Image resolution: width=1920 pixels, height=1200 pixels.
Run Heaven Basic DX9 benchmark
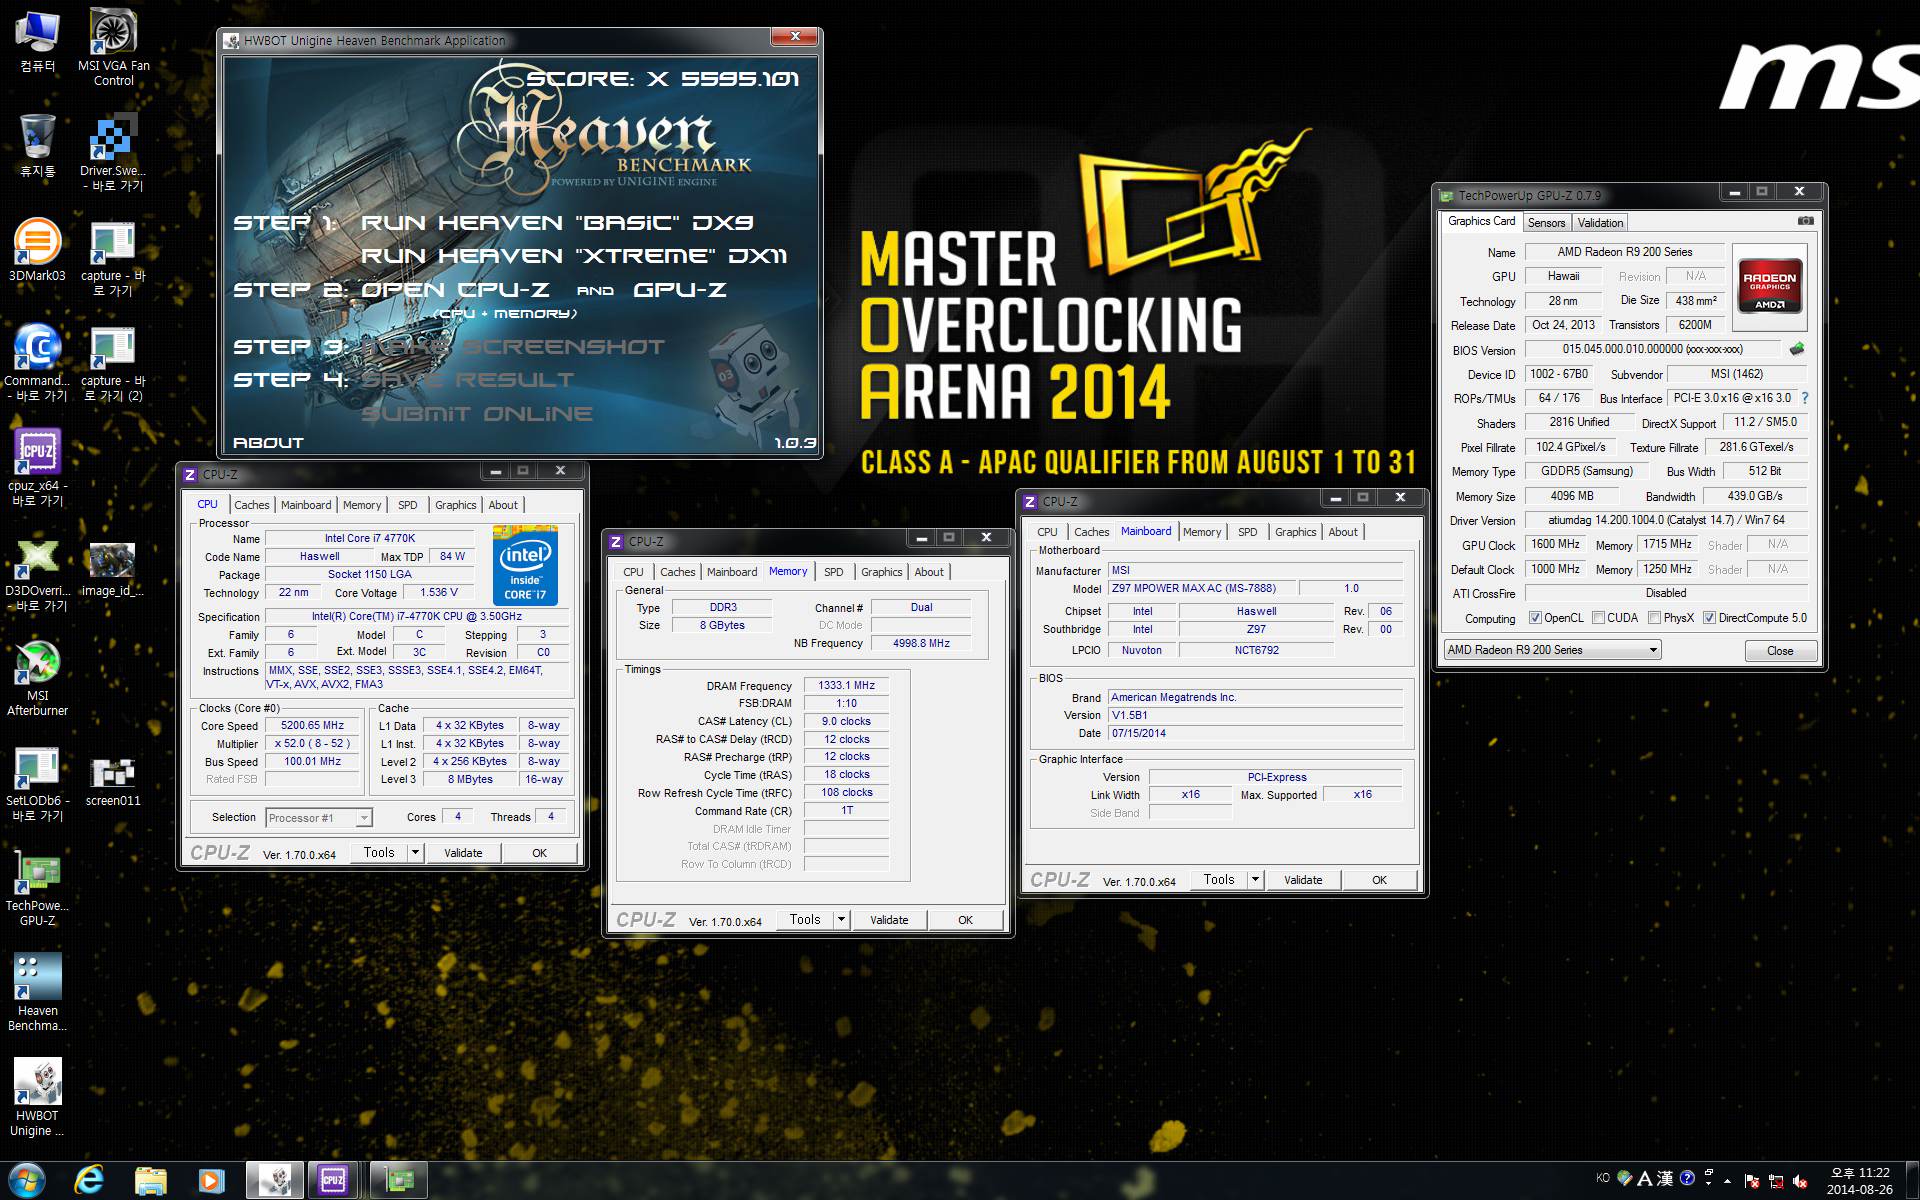coord(557,223)
